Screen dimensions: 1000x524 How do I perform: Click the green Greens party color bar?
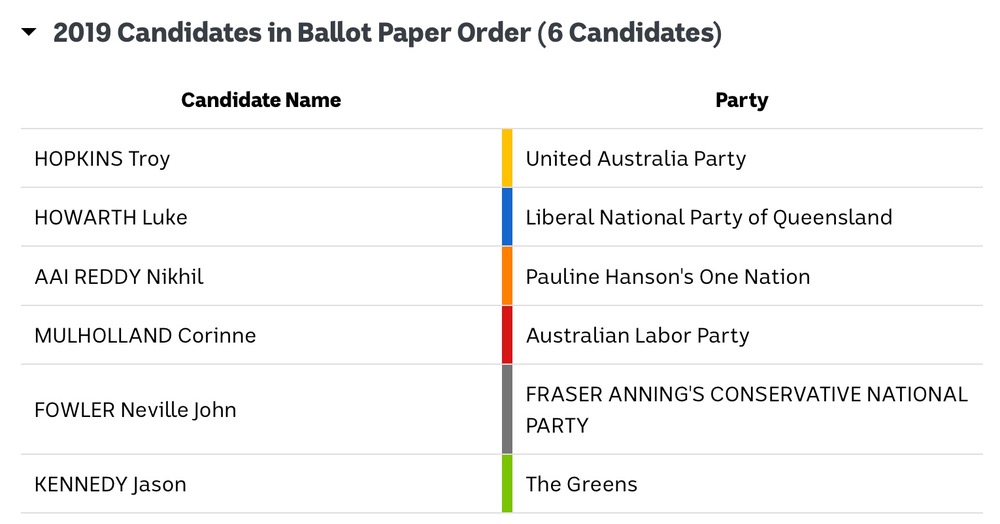tap(507, 484)
